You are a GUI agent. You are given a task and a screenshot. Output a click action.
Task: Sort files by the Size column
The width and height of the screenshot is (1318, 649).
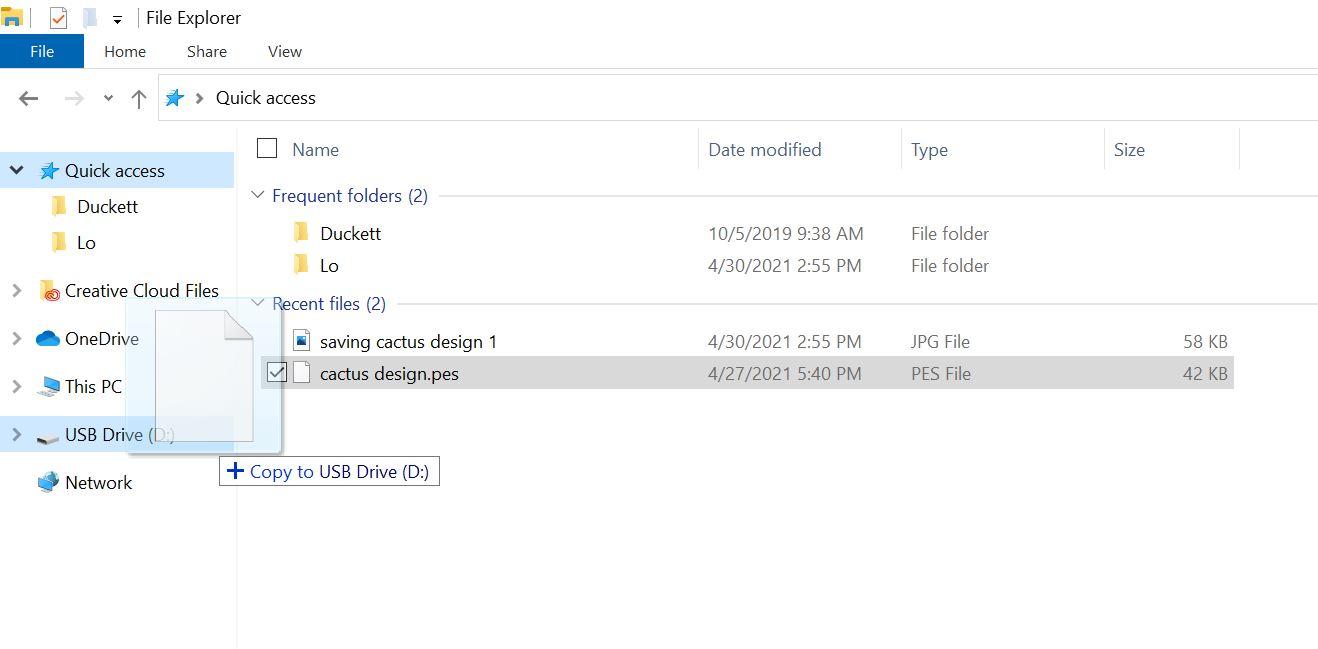point(1129,150)
